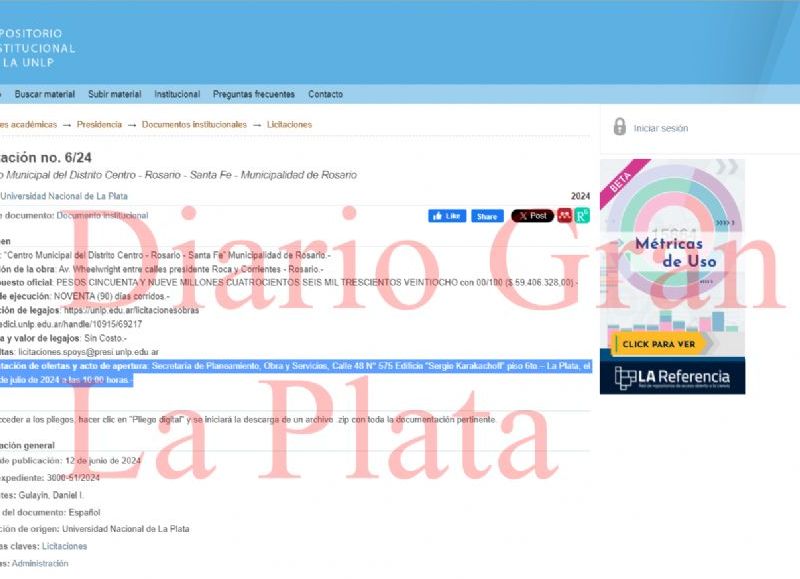Click the LA Referencia logo
The height and width of the screenshot is (579, 800).
point(672,377)
